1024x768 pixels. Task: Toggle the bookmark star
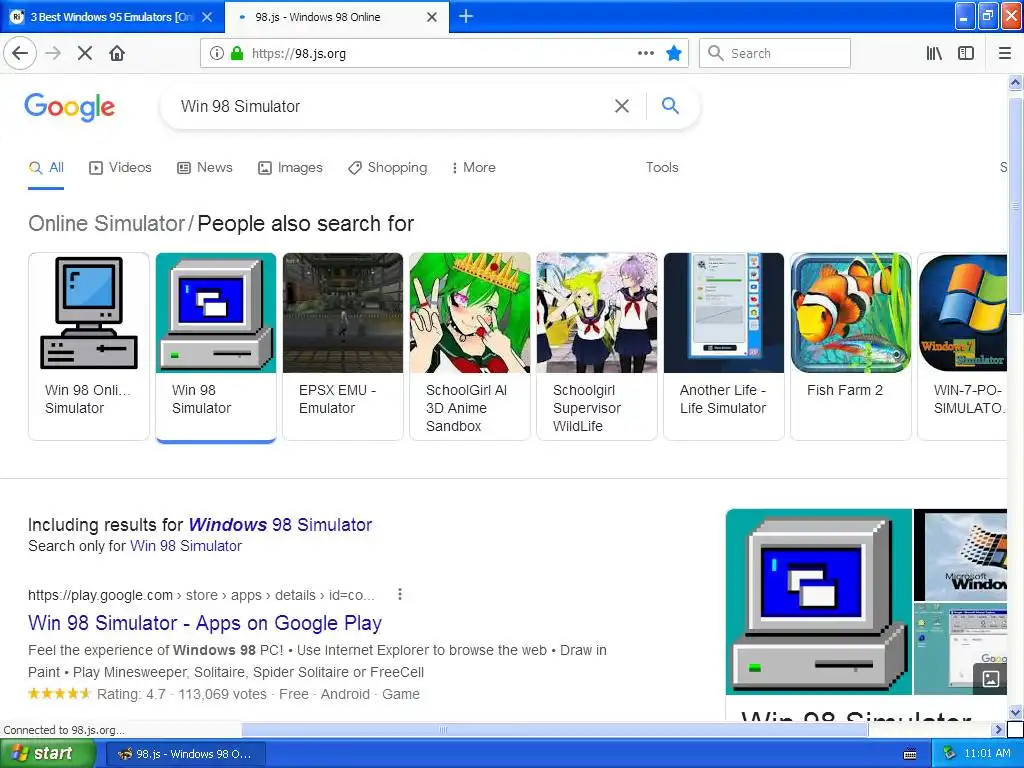coord(674,54)
